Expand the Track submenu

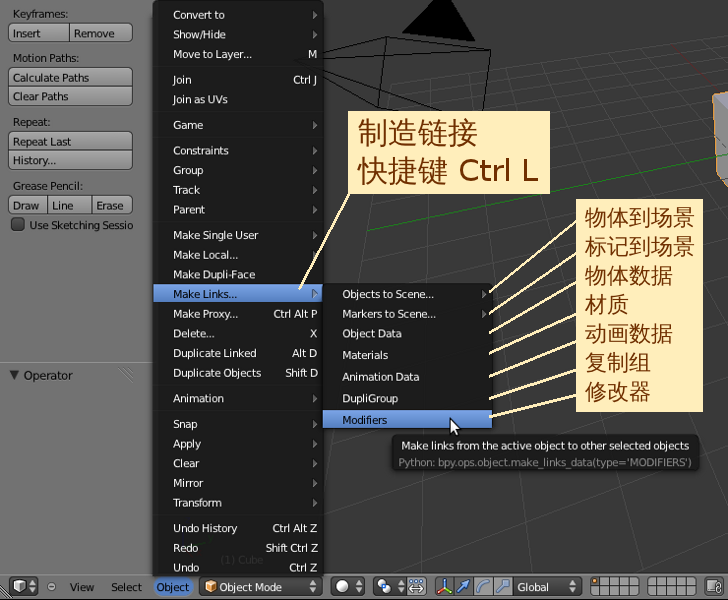click(x=238, y=190)
